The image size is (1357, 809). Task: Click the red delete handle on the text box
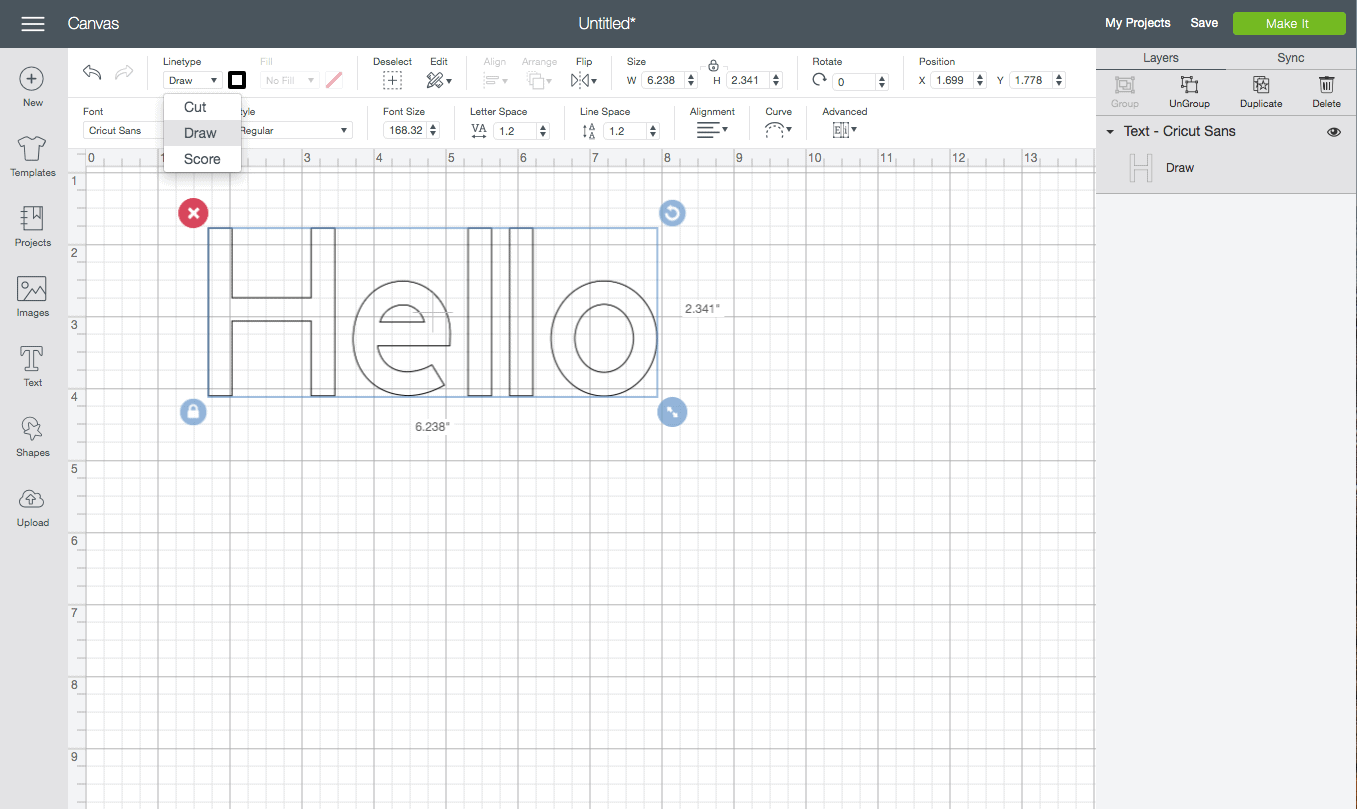[193, 212]
